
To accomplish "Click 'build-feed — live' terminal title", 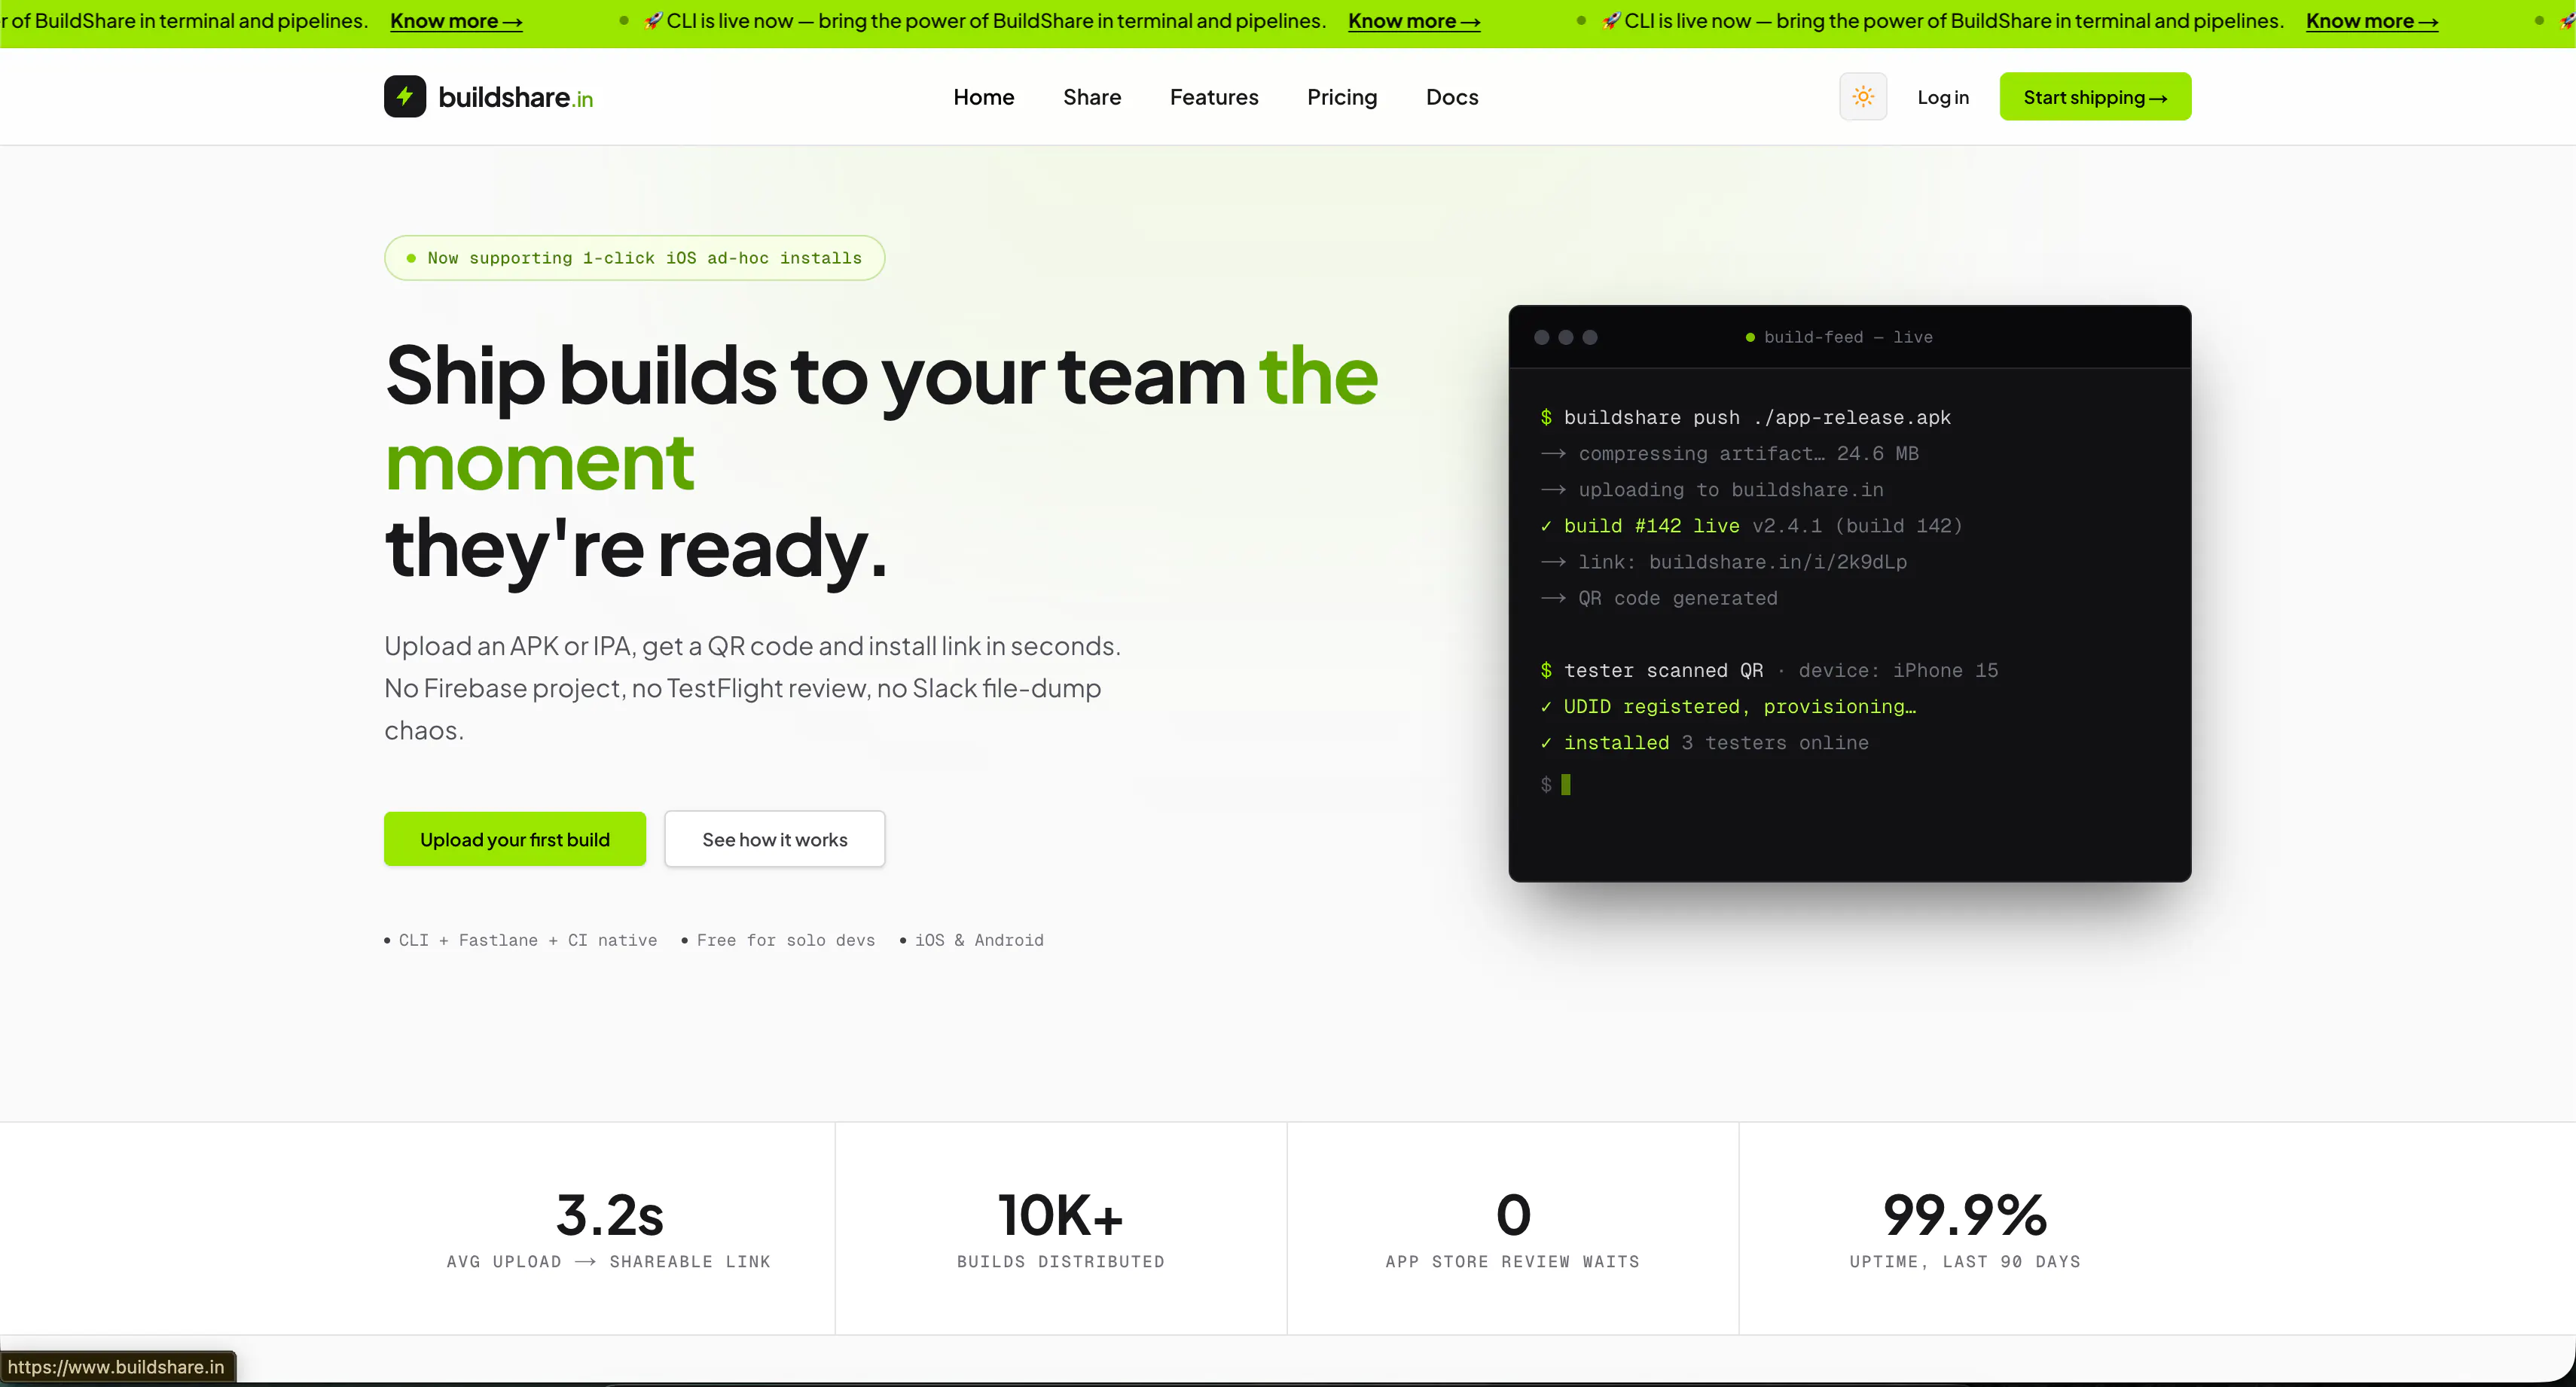I will pos(1848,337).
